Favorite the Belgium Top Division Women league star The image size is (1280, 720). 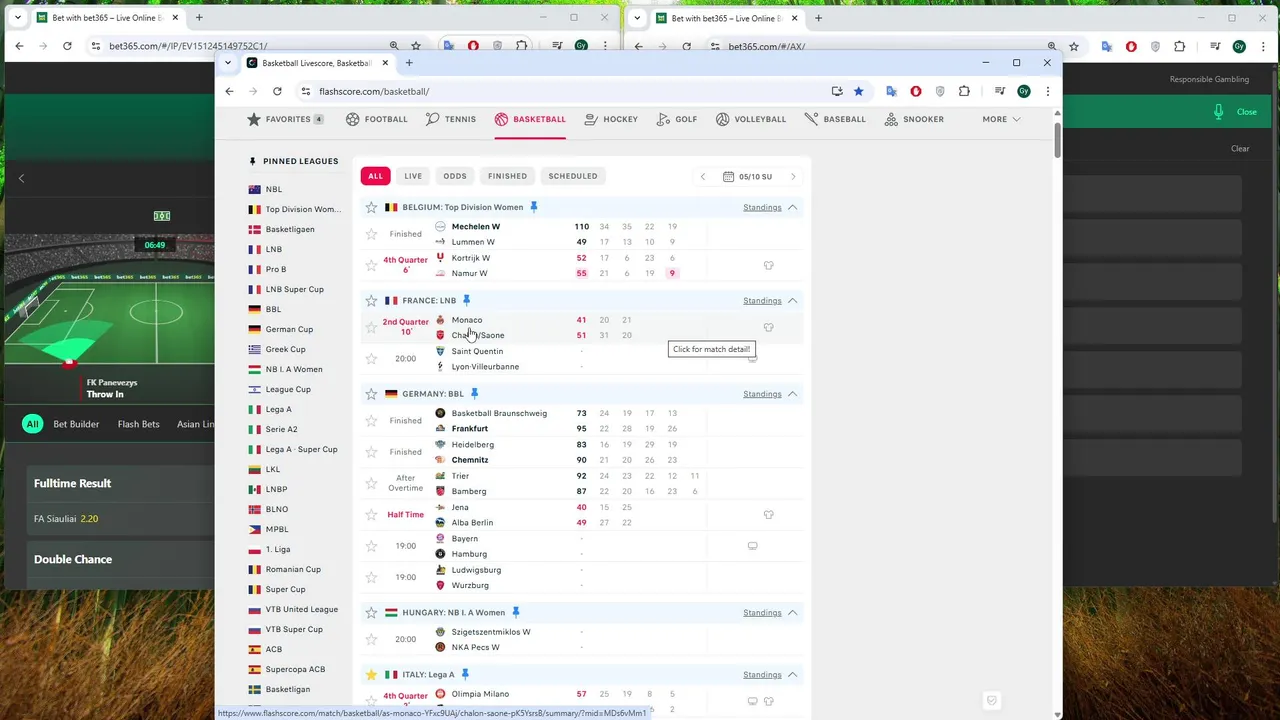tap(371, 207)
